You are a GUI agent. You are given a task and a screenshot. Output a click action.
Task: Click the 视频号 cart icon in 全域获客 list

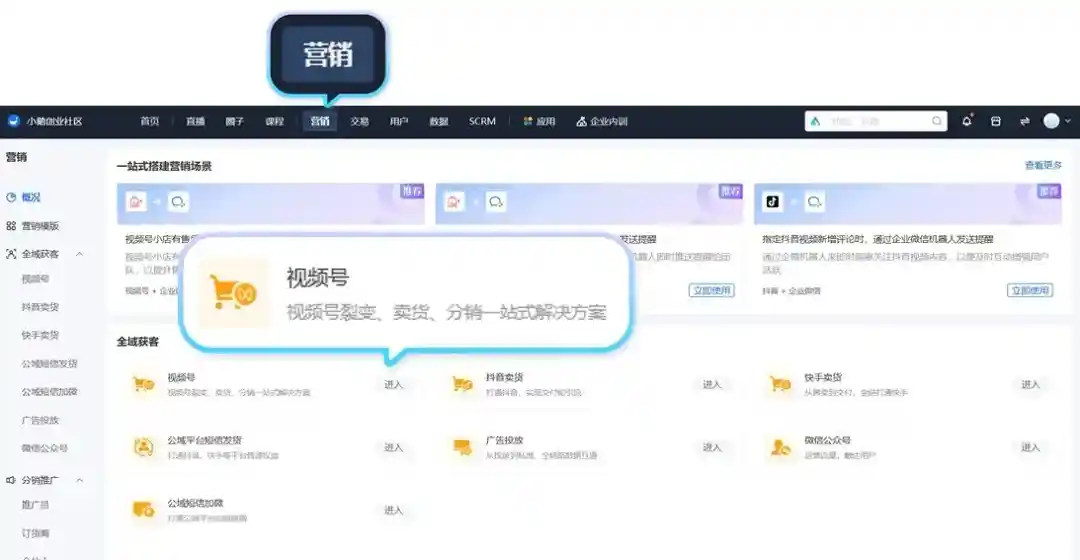(143, 384)
